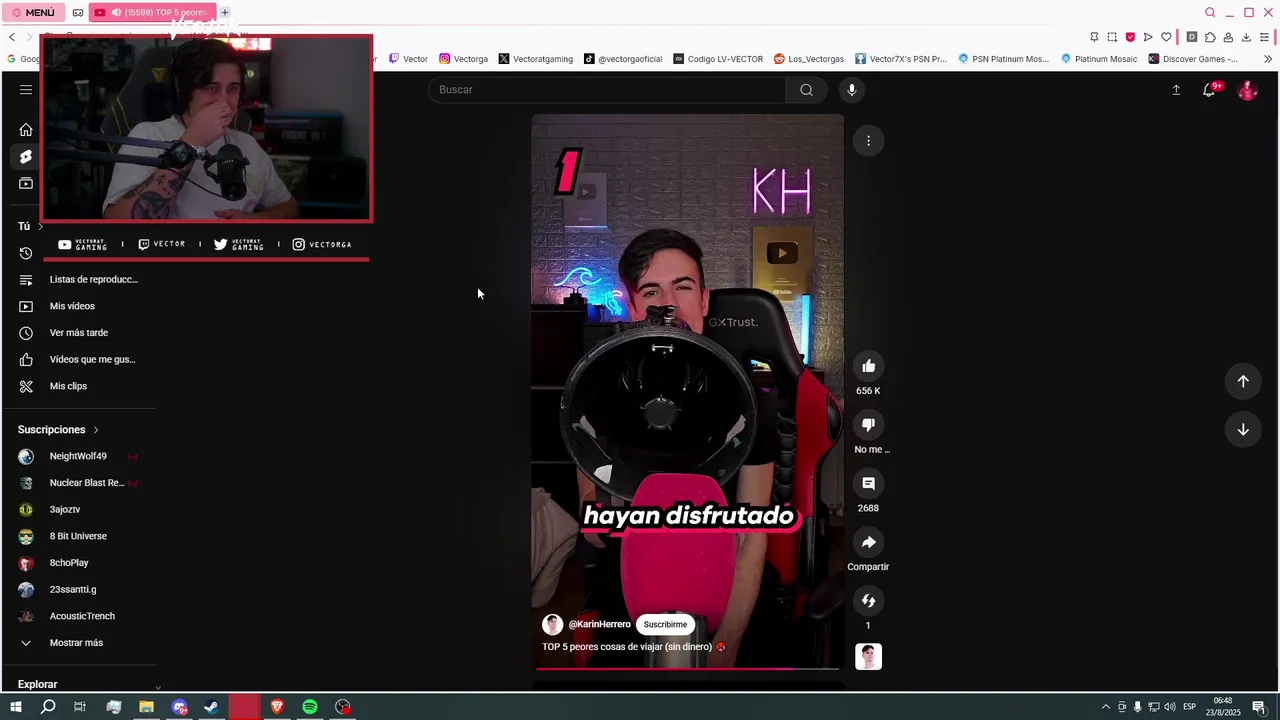The height and width of the screenshot is (720, 1280).
Task: Expand the Tú section chevron
Action: pos(40,226)
